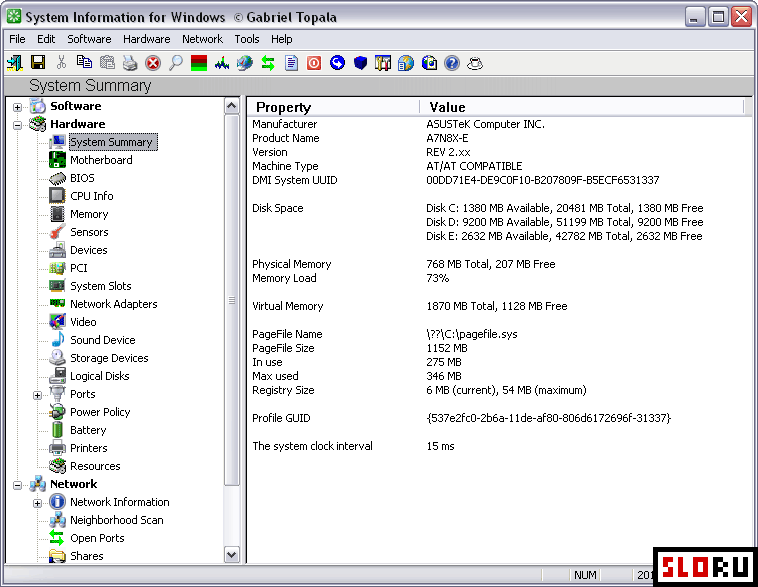Click the graph spikes toolbar icon
The height and width of the screenshot is (587, 758).
222,63
